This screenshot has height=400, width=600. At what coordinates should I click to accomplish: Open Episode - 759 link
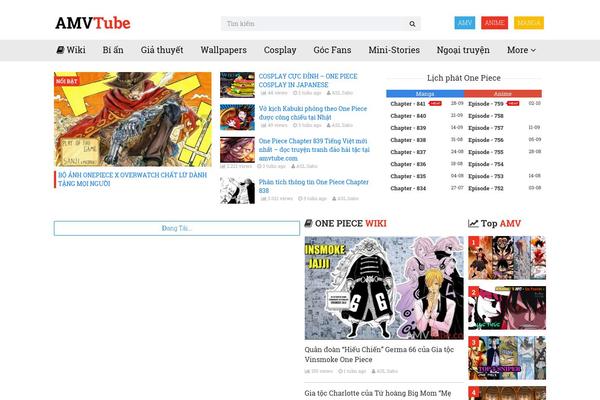click(x=486, y=104)
